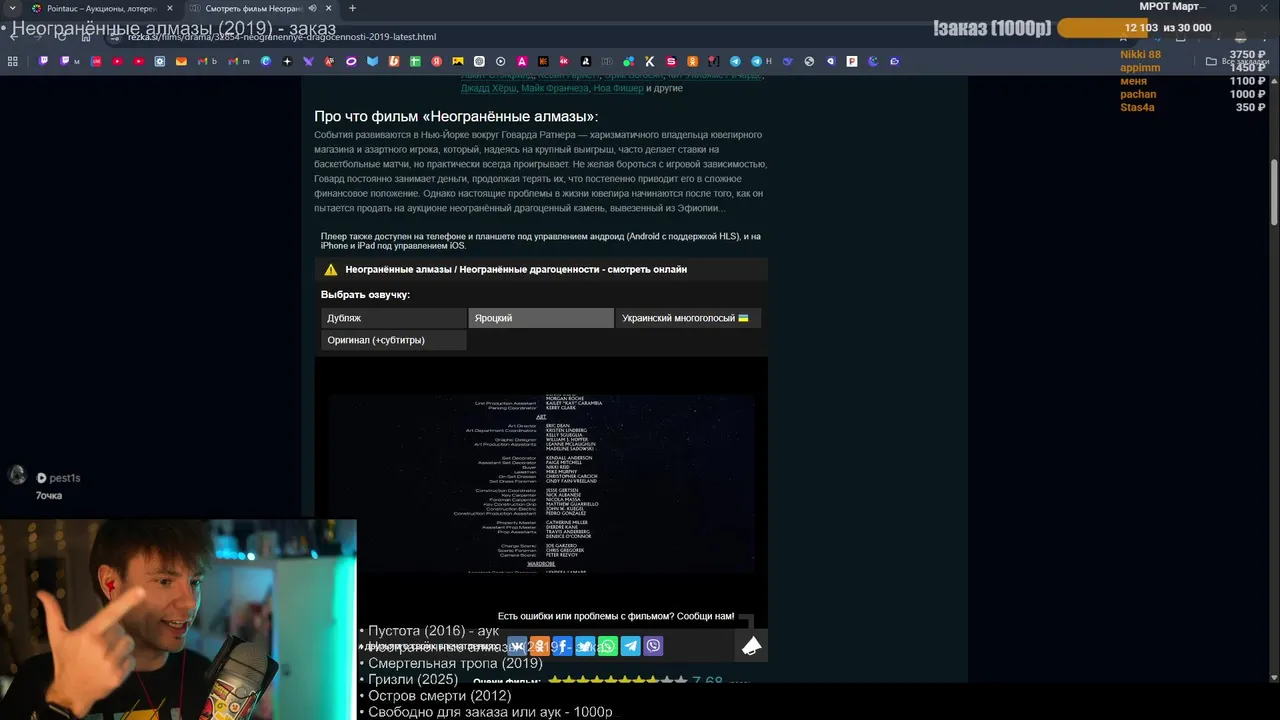Open the apps grid bookmark icon

(12, 61)
